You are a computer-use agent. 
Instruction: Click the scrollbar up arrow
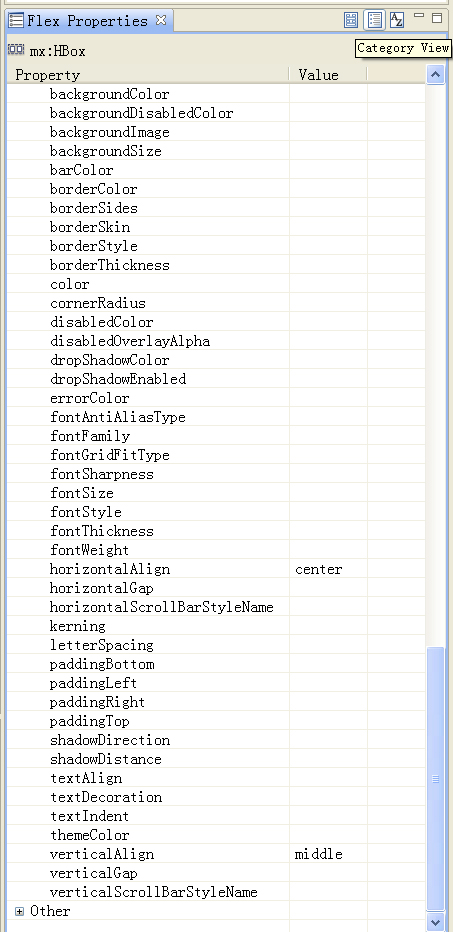[435, 75]
